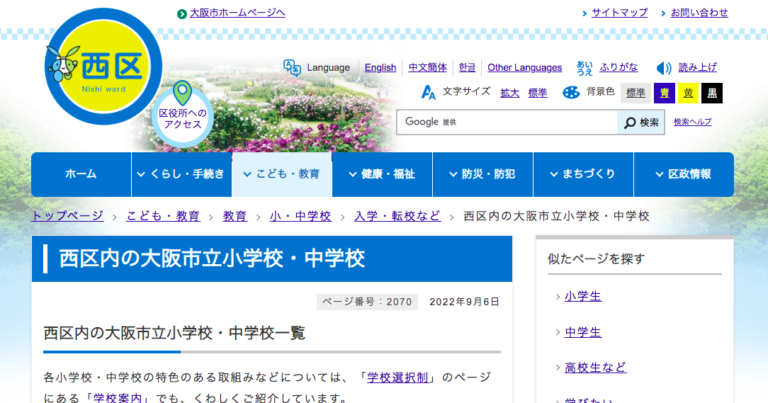This screenshot has height=403, width=768.
Task: Select the 標準 grey background swatch
Action: (x=636, y=93)
